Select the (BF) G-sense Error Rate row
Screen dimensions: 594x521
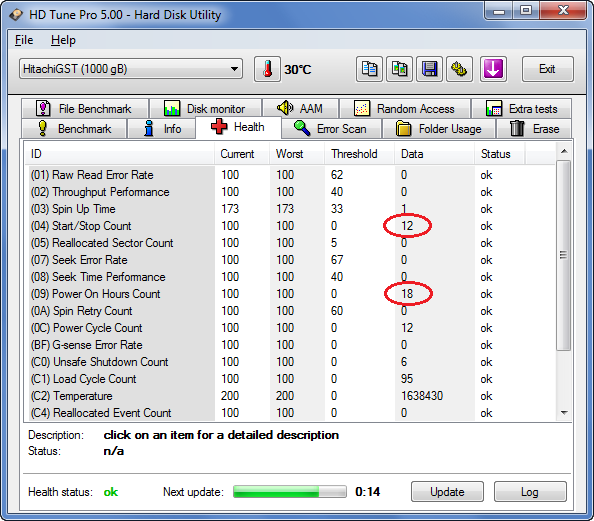(290, 345)
